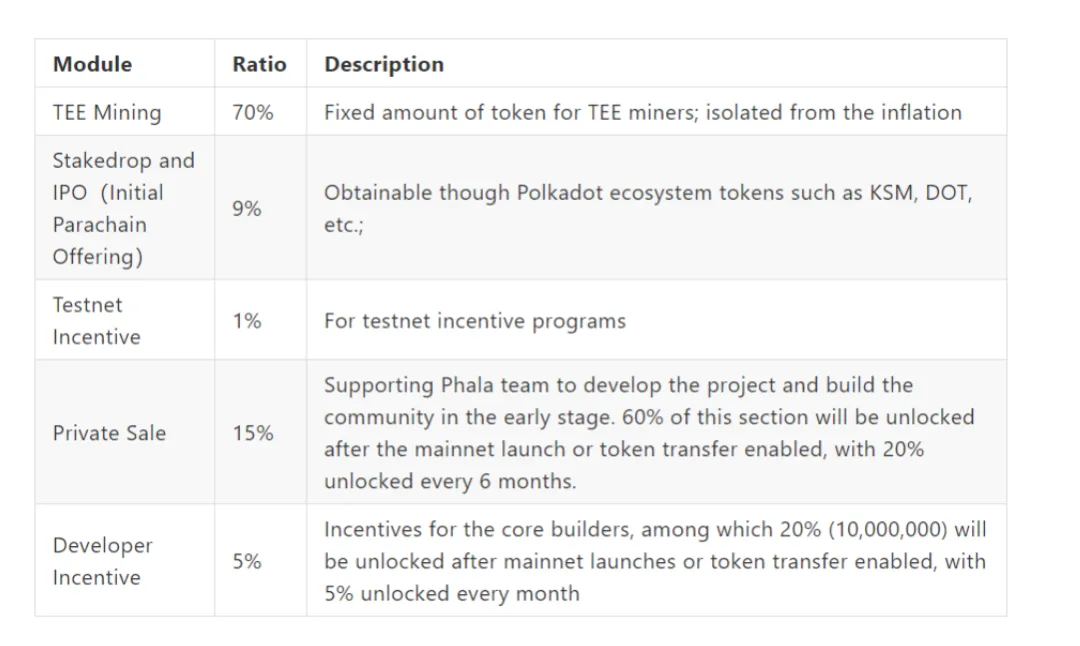
Task: Select the Developer Incentive module cell
Action: (125, 561)
